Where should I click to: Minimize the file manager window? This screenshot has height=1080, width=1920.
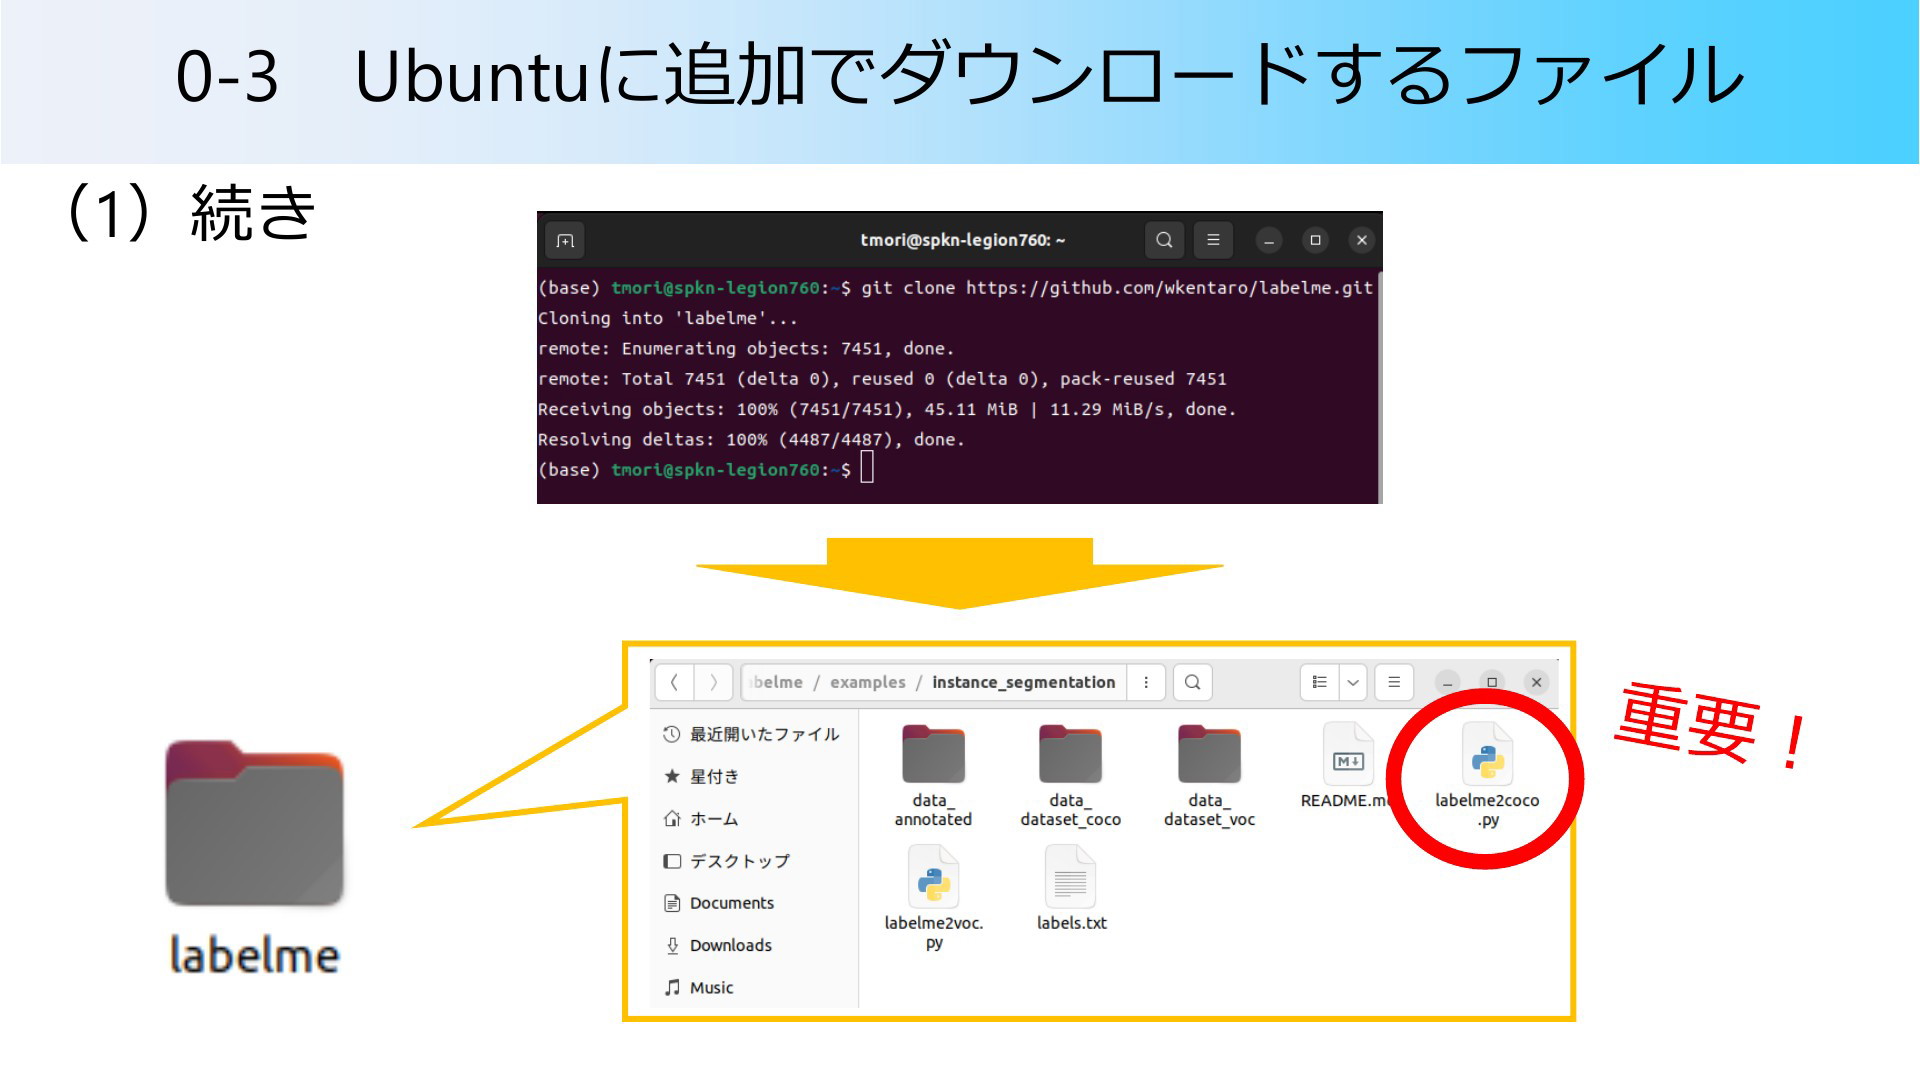coord(1447,683)
